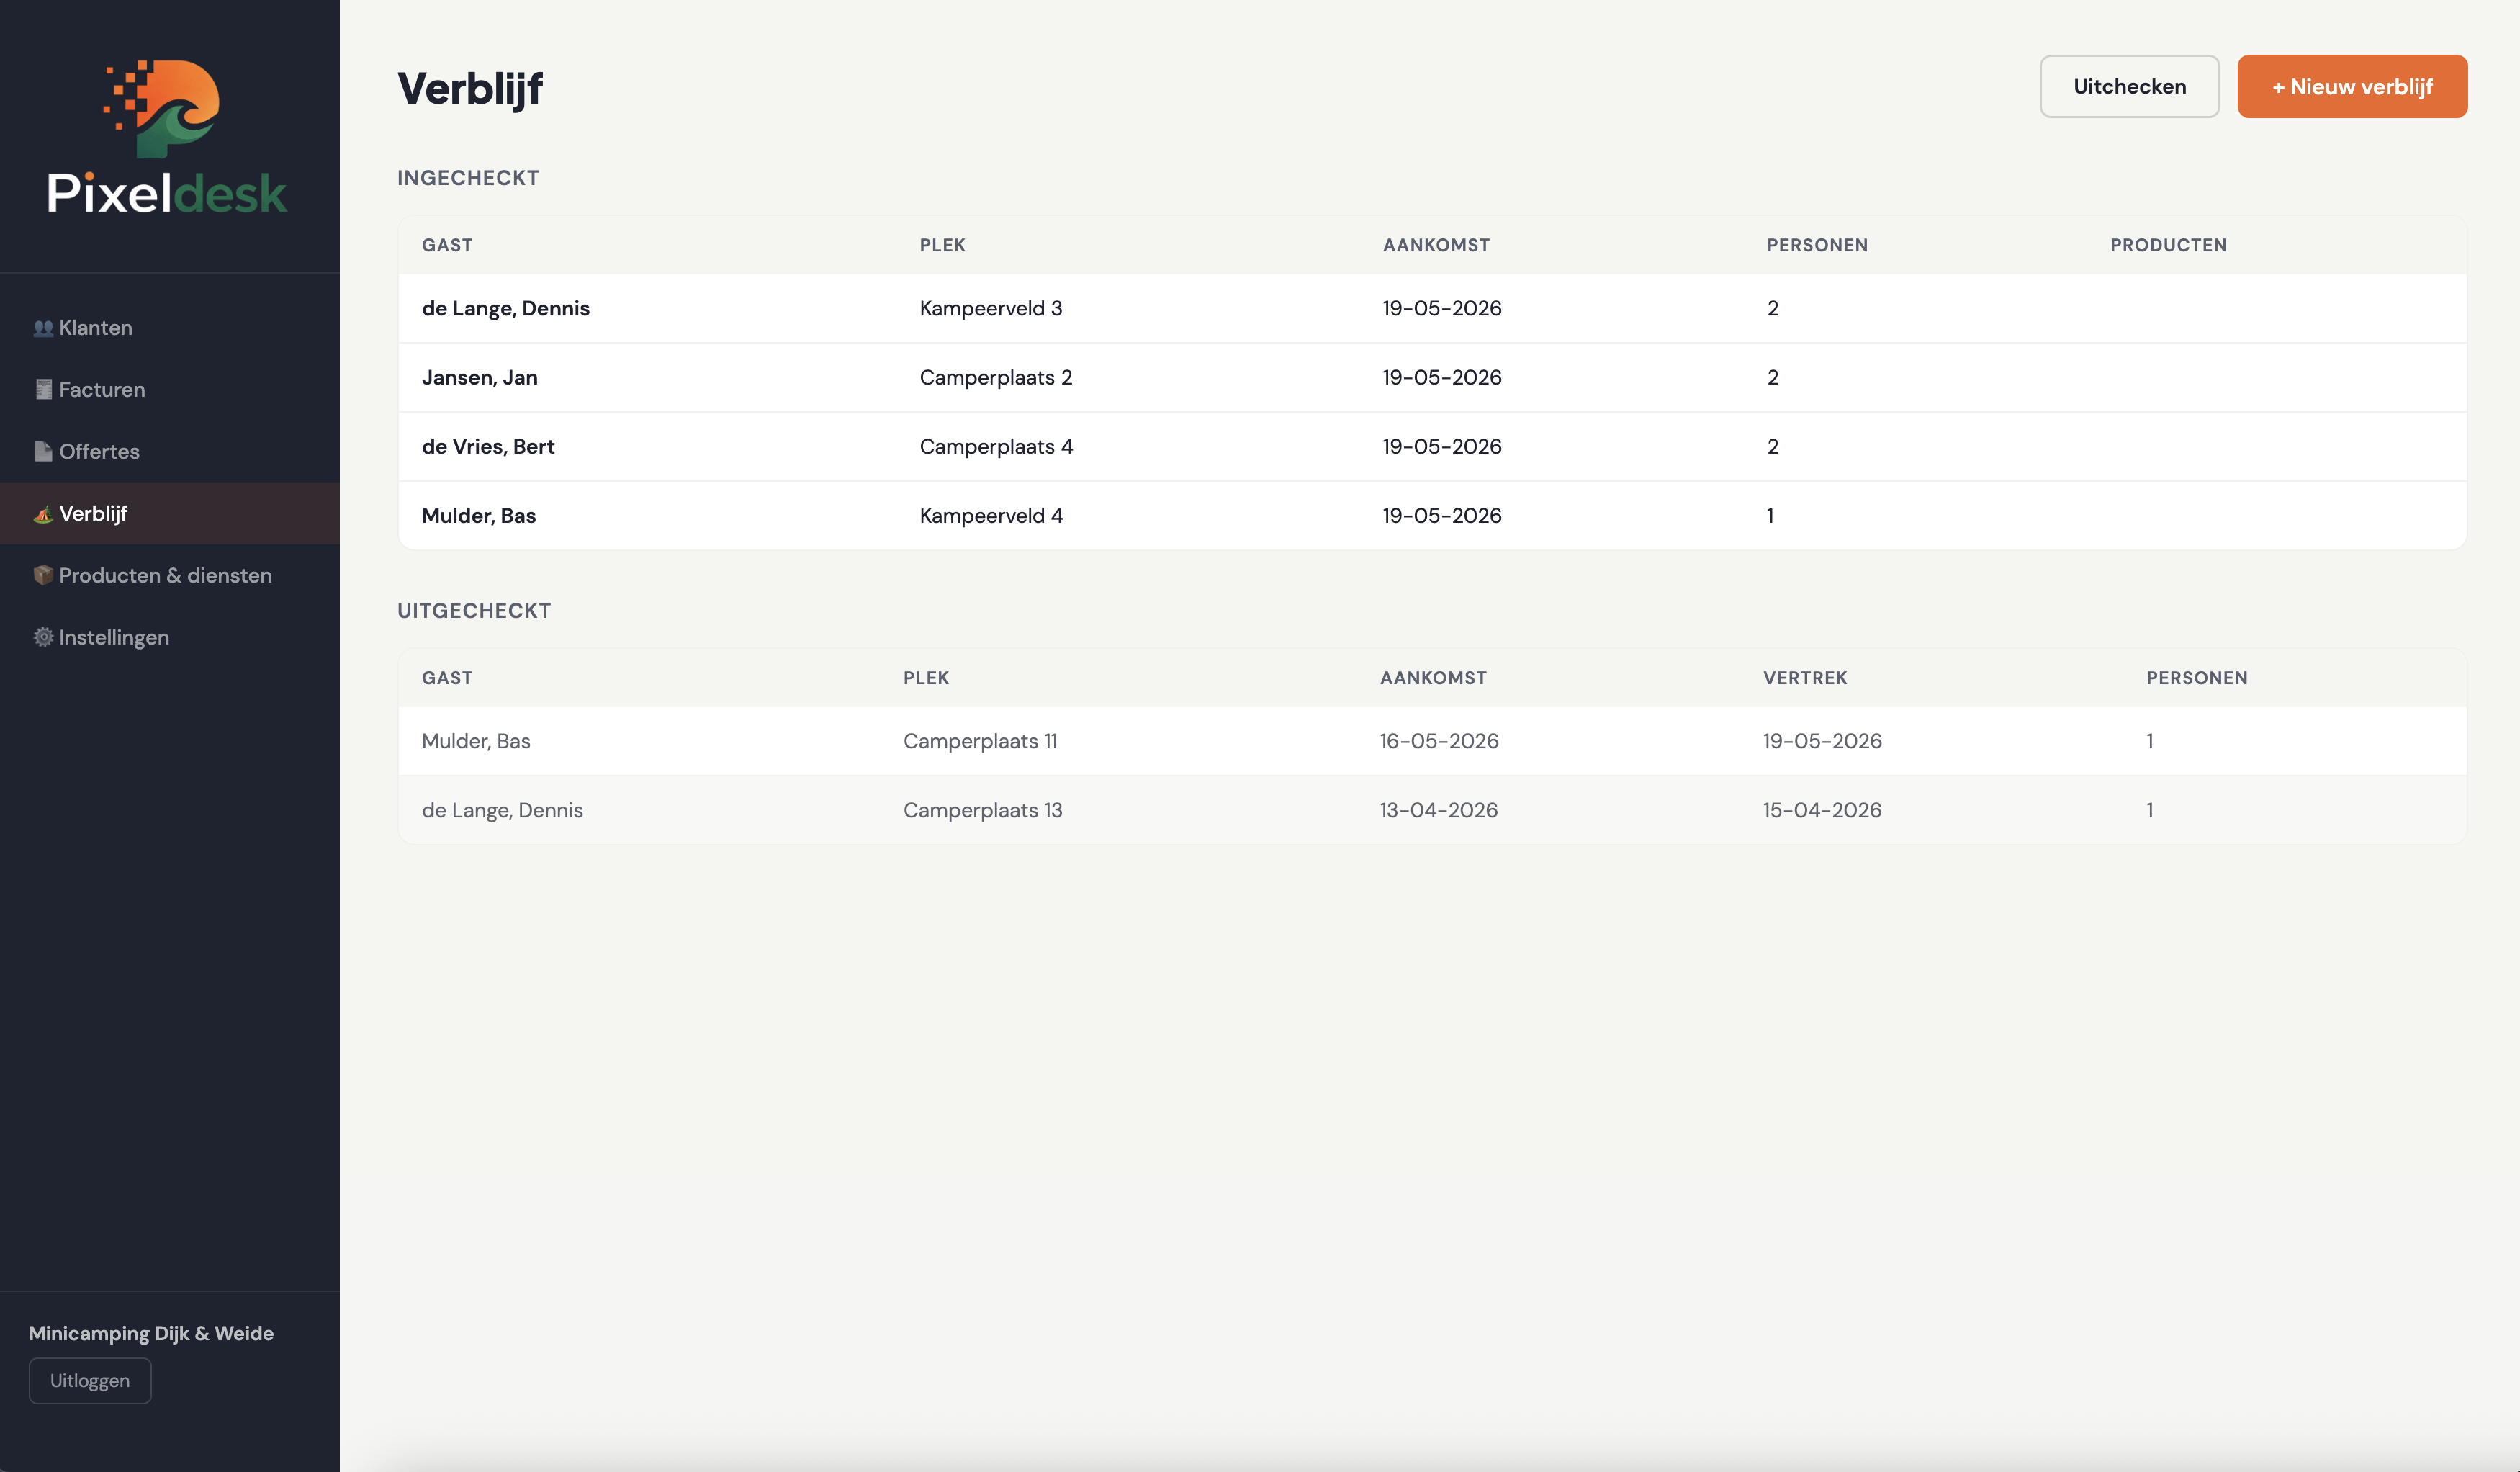The width and height of the screenshot is (2520, 1472).
Task: Click the Verblijf tent icon
Action: pos(43,514)
